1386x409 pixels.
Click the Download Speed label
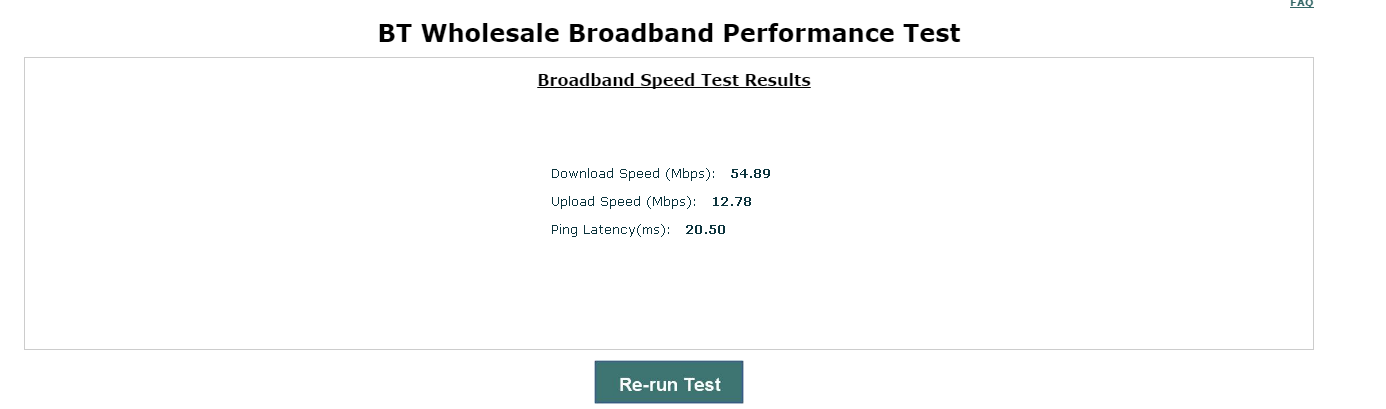click(632, 174)
